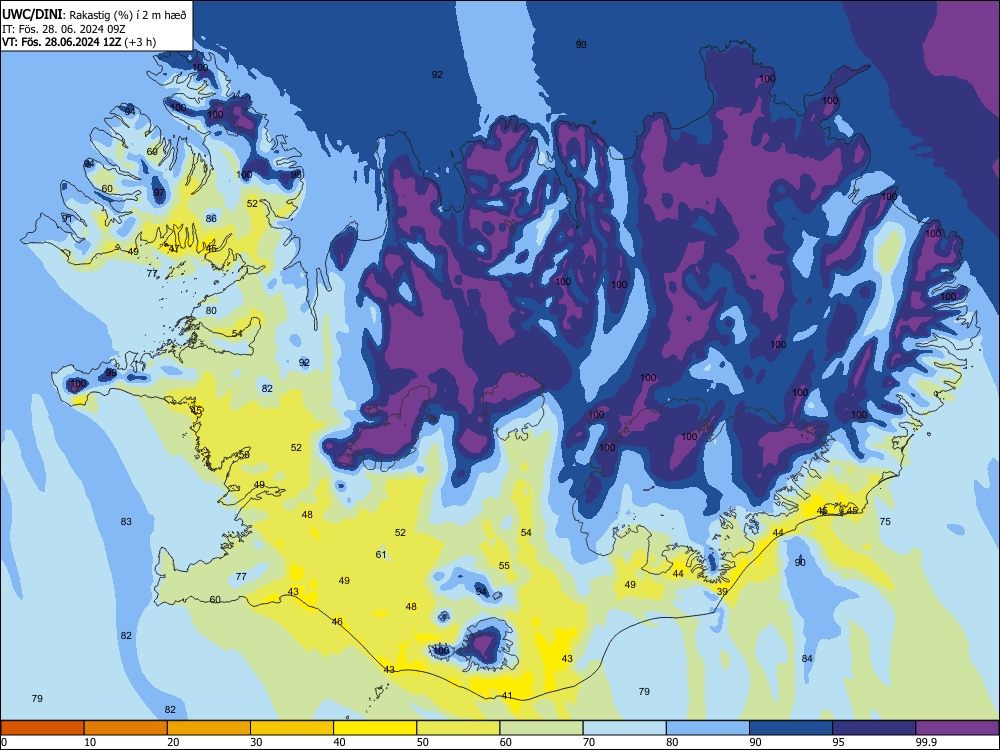Select the orange 10–20 legend color block
The image size is (1000, 750).
coord(126,728)
